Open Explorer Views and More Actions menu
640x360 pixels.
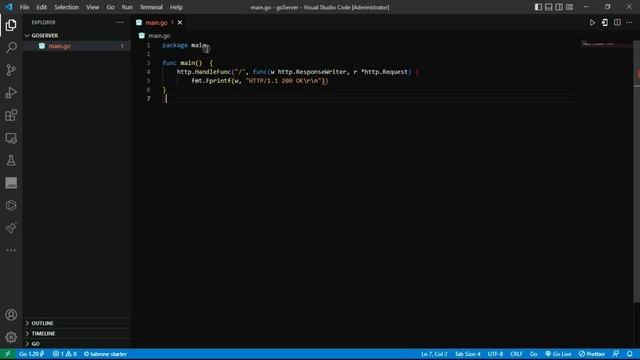pyautogui.click(x=120, y=22)
